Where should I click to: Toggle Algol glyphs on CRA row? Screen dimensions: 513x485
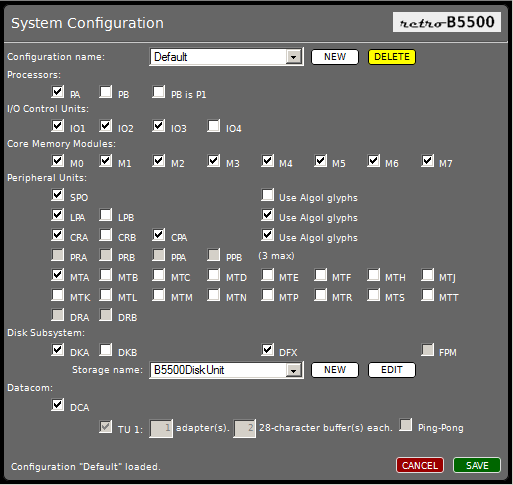pos(268,235)
